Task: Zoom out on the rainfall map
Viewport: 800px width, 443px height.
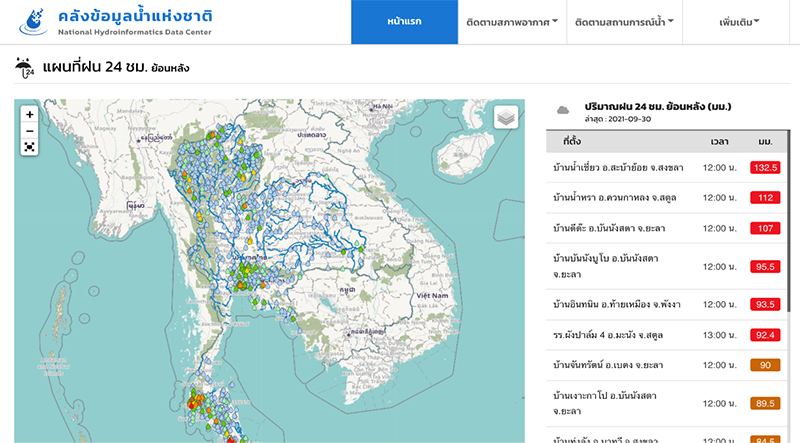Action: click(x=30, y=131)
